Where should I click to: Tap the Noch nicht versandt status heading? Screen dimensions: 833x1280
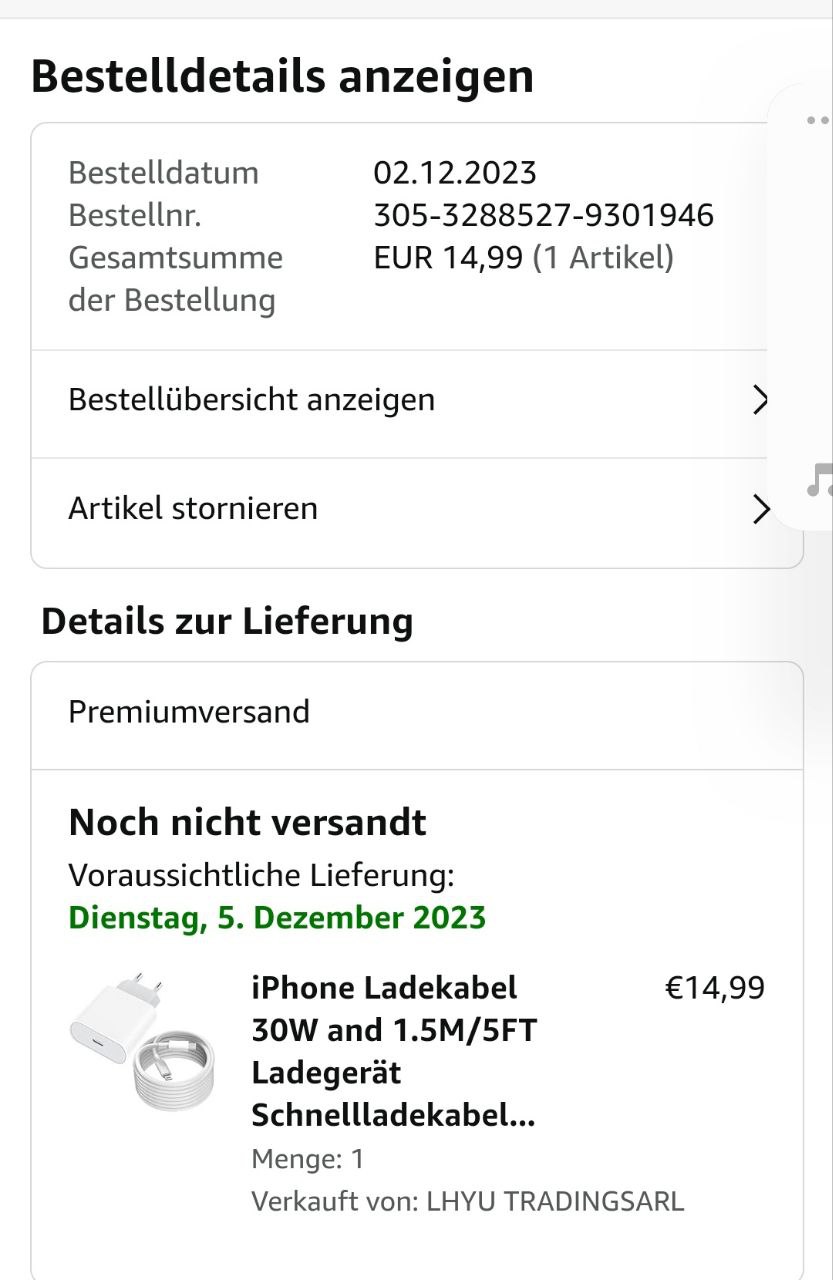[x=247, y=823]
